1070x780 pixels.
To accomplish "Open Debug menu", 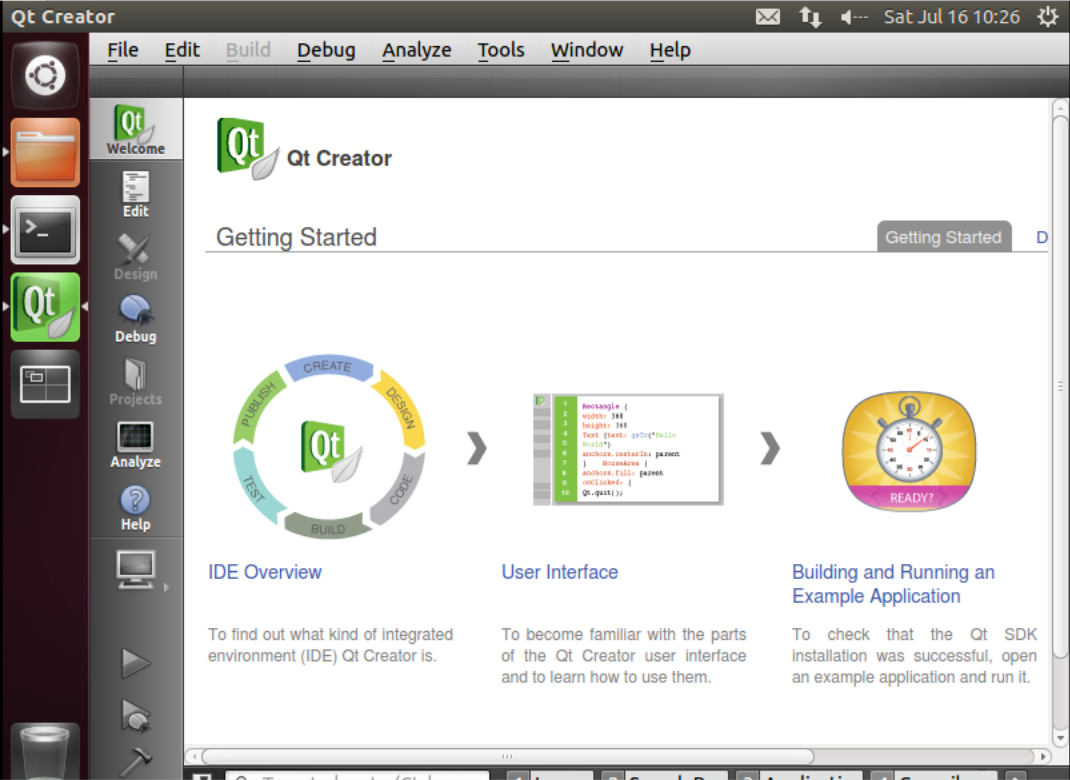I will pyautogui.click(x=326, y=50).
